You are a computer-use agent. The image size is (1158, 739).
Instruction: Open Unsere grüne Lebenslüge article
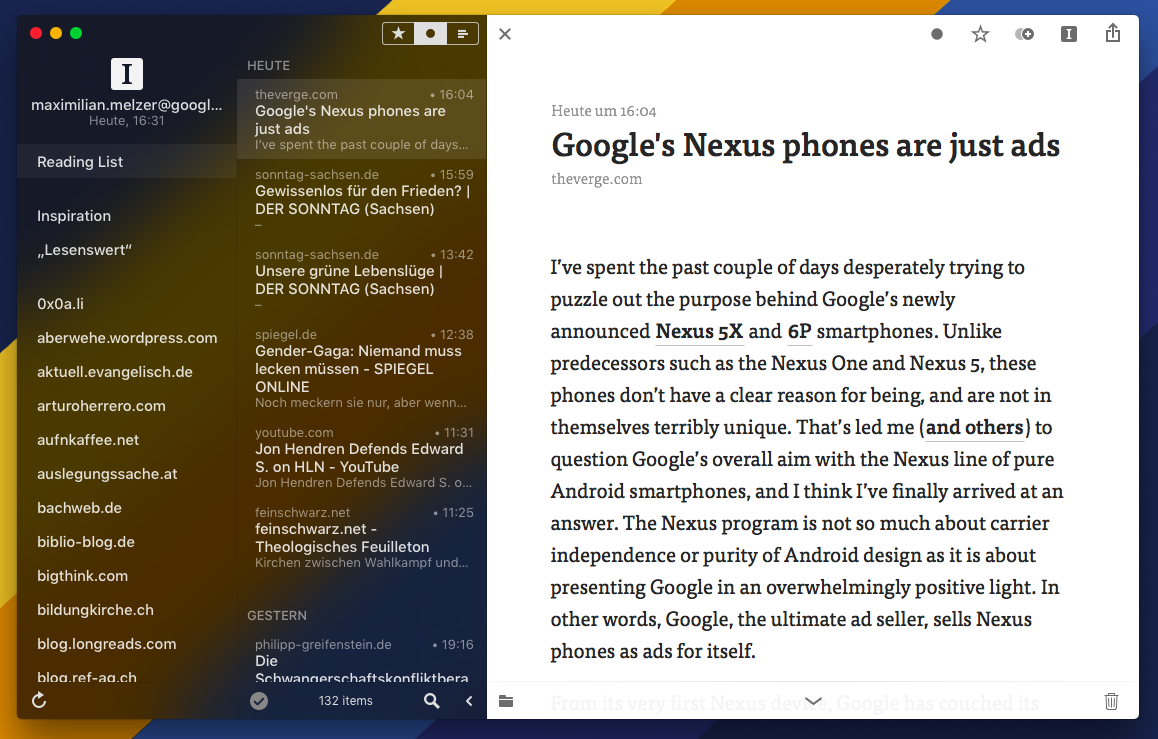(x=362, y=279)
